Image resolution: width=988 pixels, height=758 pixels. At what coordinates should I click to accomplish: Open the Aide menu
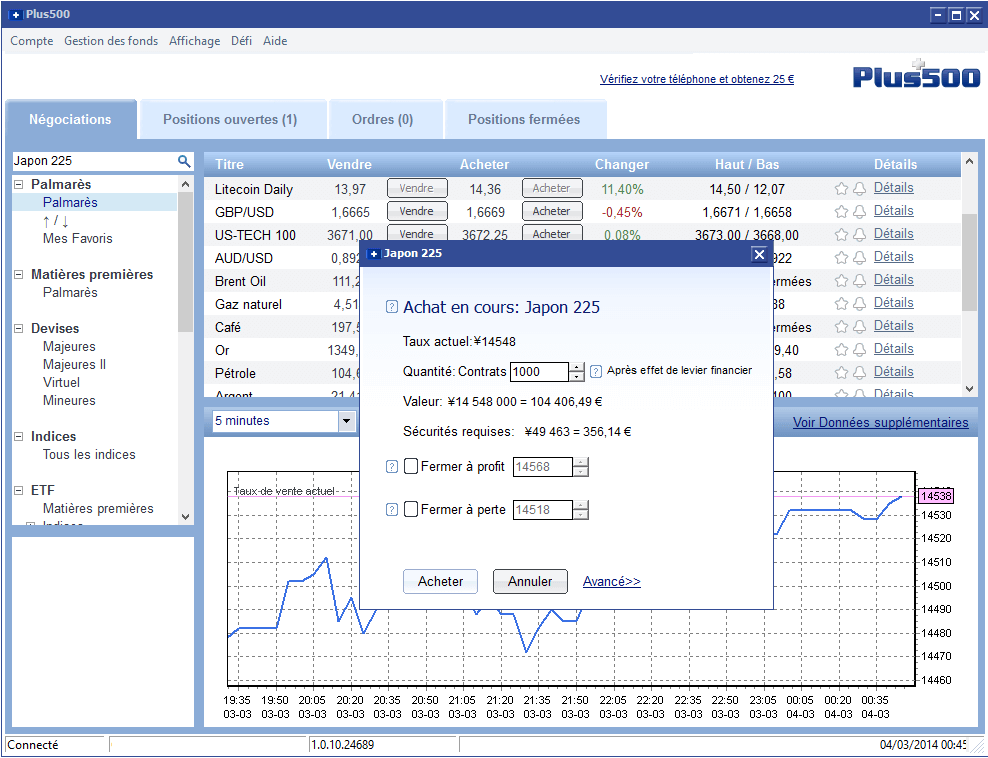click(x=275, y=41)
